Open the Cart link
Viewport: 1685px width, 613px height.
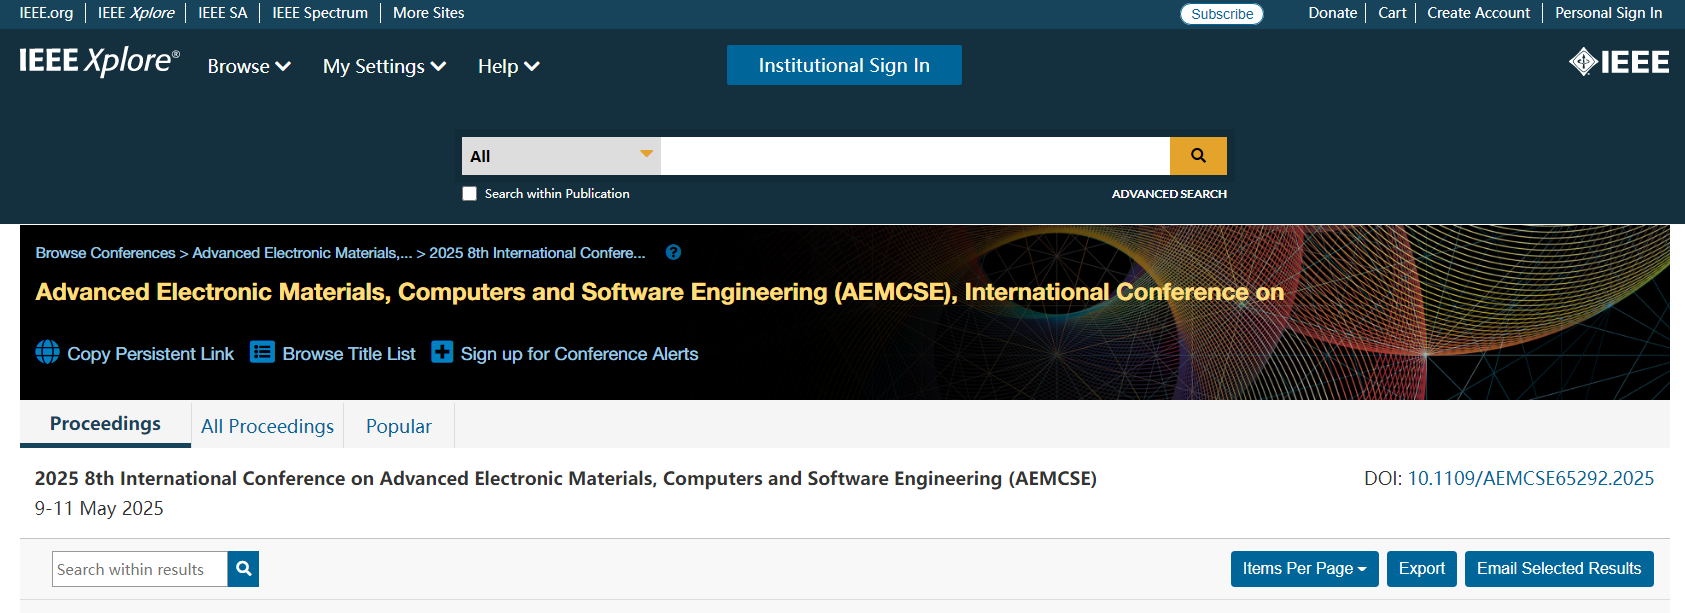pos(1392,13)
